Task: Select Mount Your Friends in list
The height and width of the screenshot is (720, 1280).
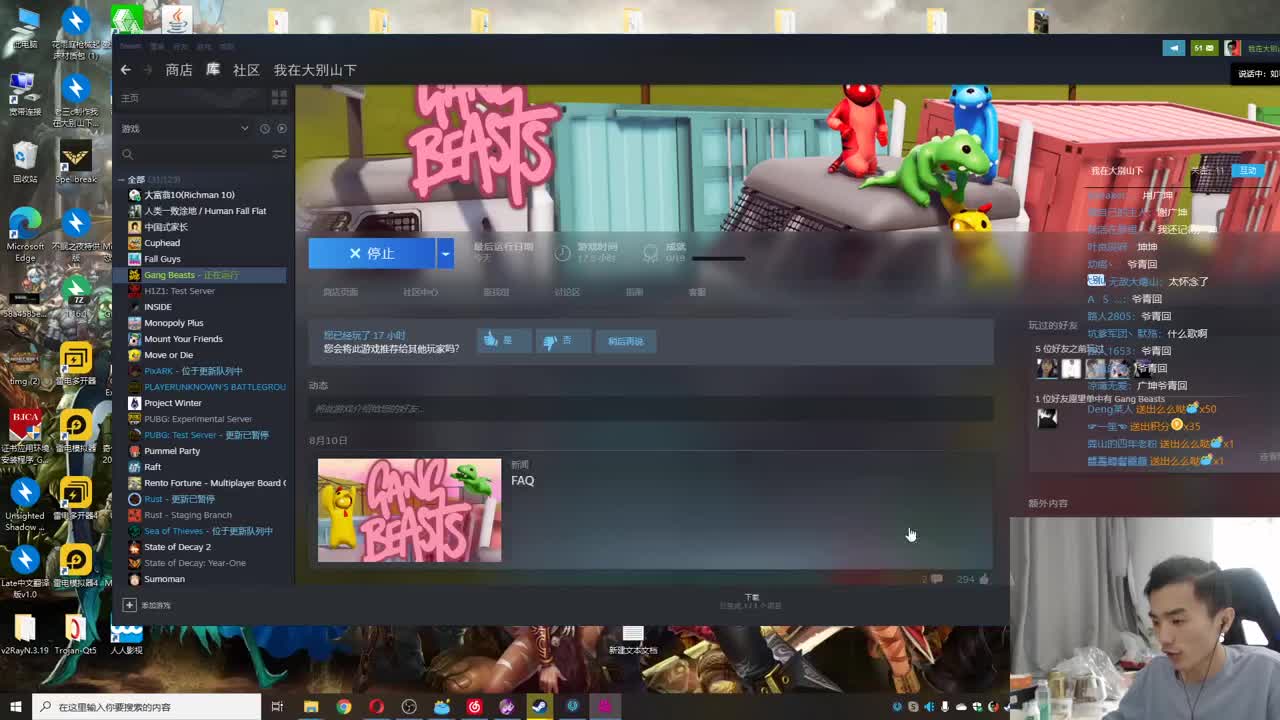Action: (x=183, y=339)
